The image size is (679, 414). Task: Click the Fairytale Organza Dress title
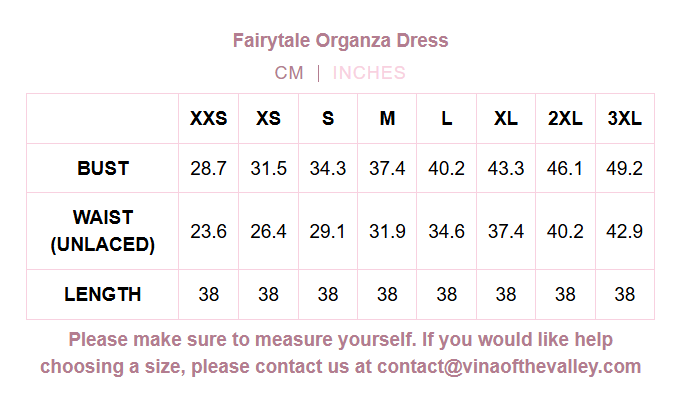340,41
